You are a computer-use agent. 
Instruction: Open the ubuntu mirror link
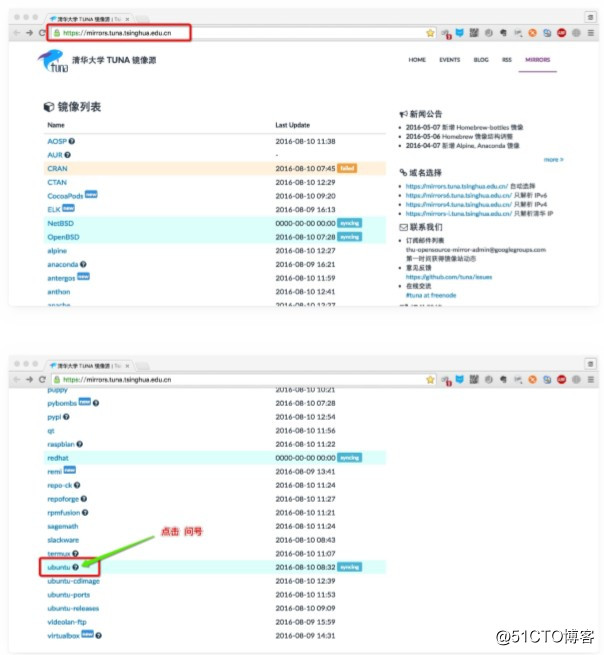[58, 567]
